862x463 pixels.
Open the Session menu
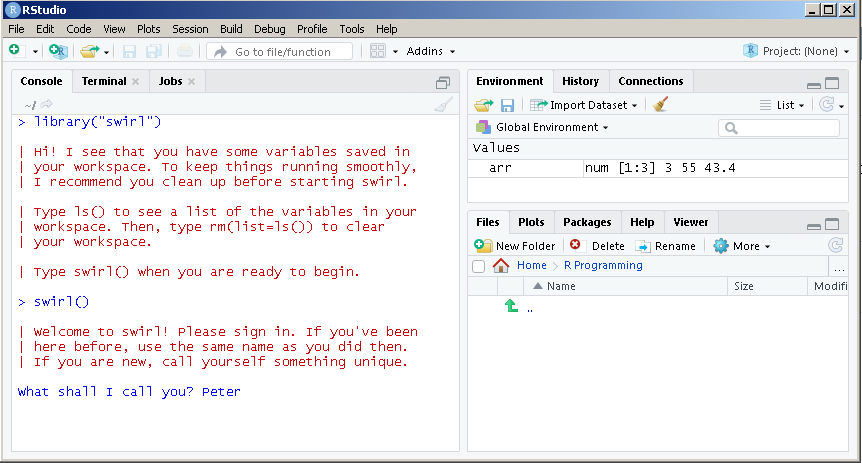point(190,29)
